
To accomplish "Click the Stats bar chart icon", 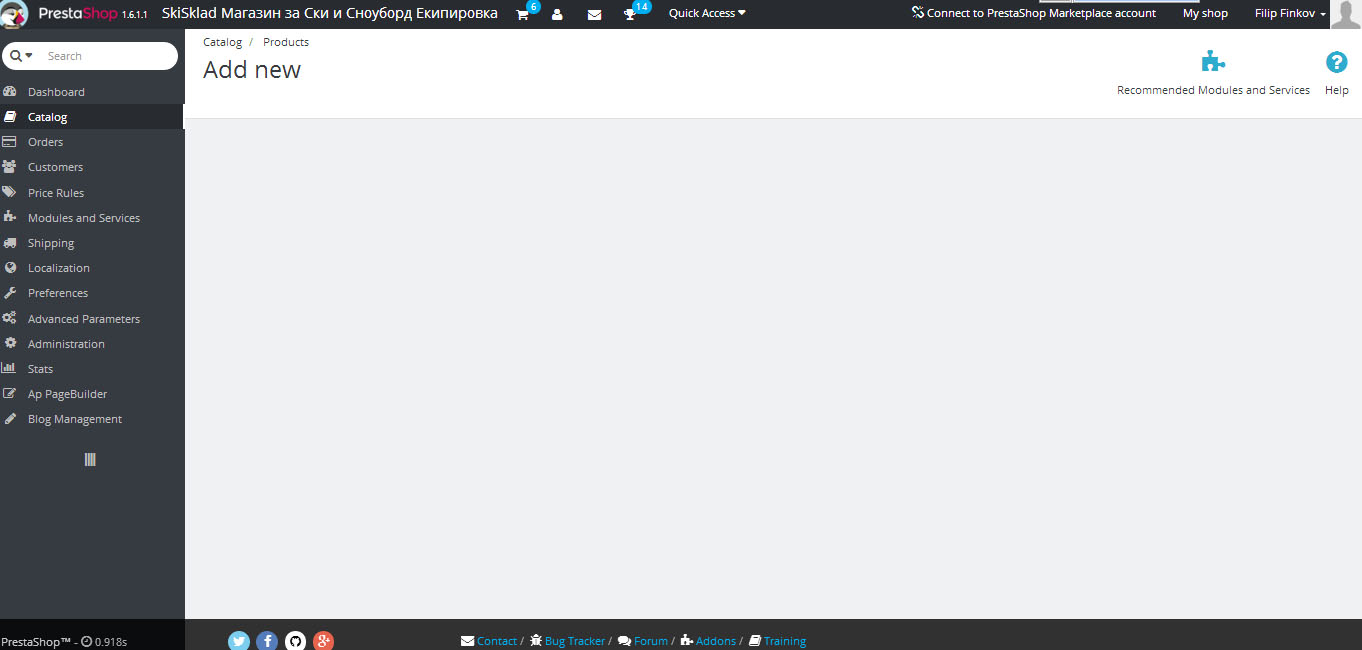I will 9,368.
